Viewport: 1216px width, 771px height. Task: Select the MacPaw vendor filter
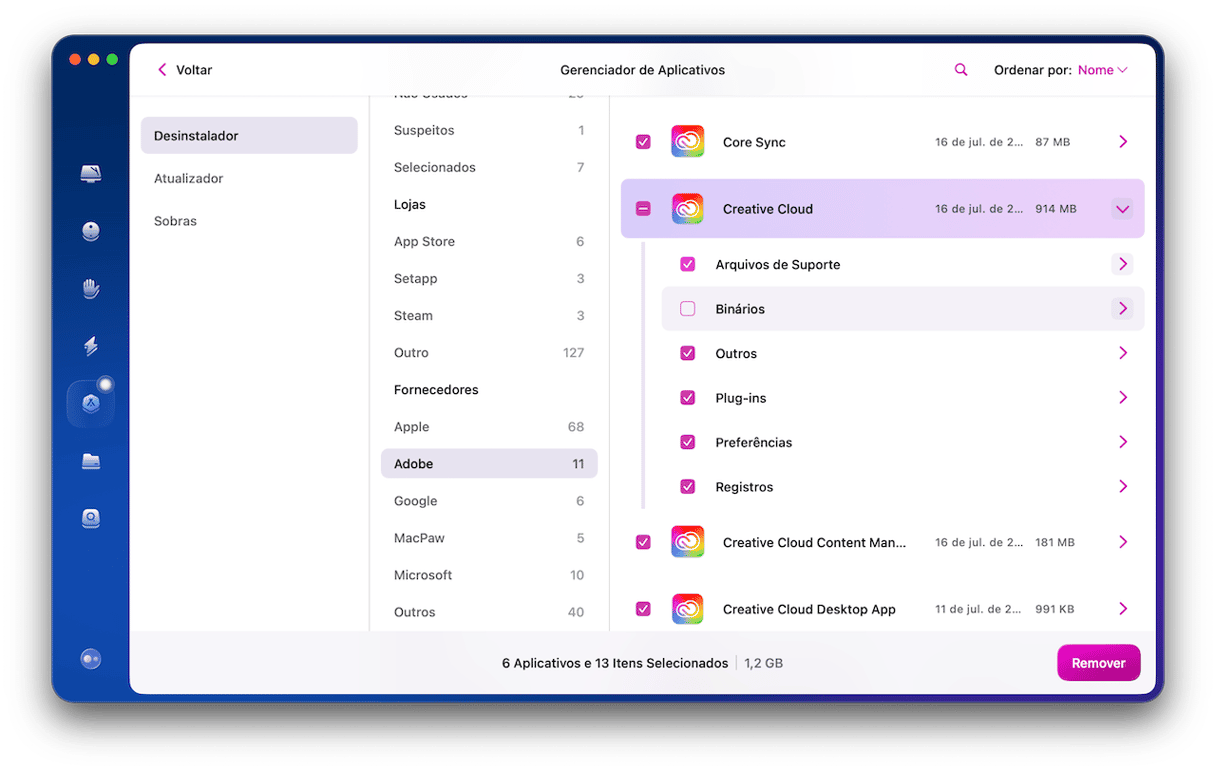(489, 538)
